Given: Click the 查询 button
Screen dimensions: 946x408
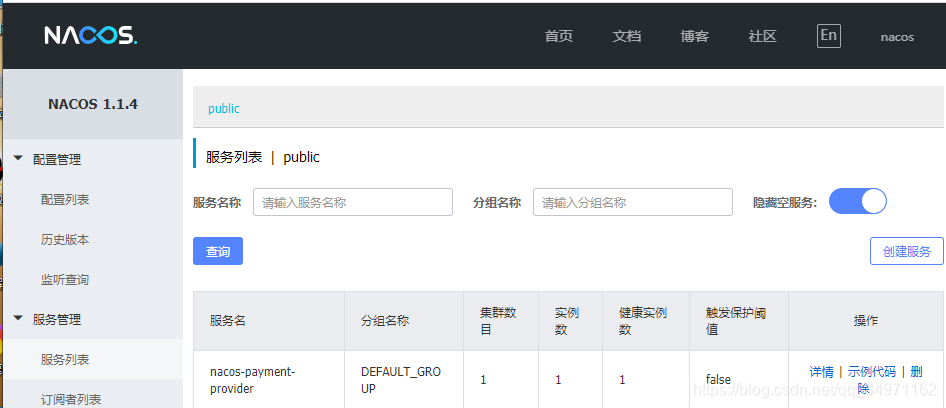Looking at the screenshot, I should coord(218,251).
